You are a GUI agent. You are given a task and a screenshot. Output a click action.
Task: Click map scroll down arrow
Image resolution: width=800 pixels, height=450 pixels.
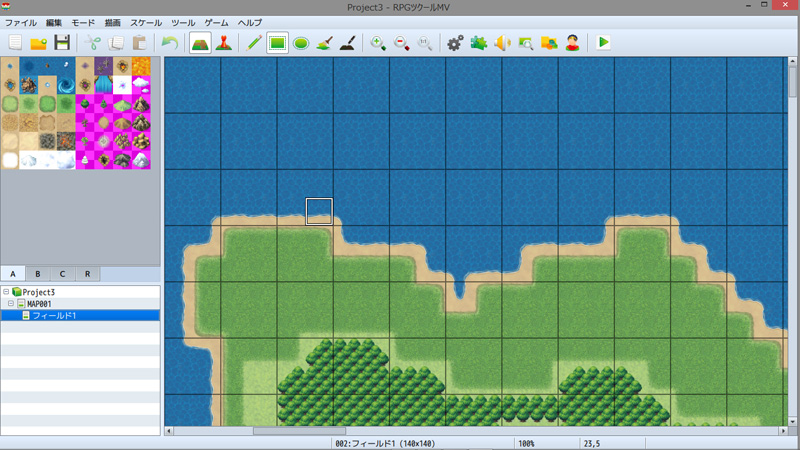point(792,422)
